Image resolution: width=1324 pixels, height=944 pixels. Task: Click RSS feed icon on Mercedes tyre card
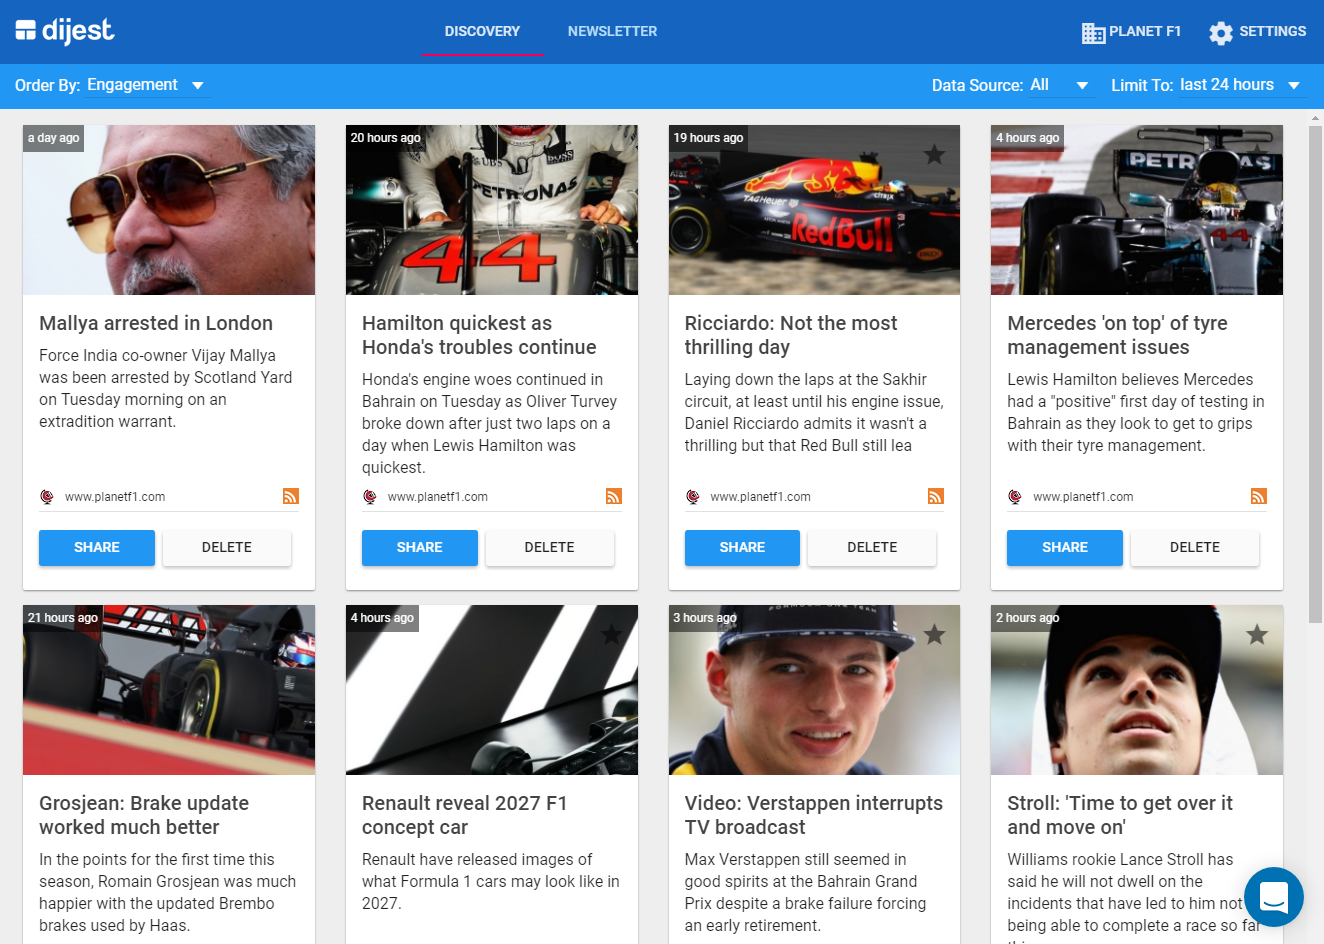coord(1259,496)
